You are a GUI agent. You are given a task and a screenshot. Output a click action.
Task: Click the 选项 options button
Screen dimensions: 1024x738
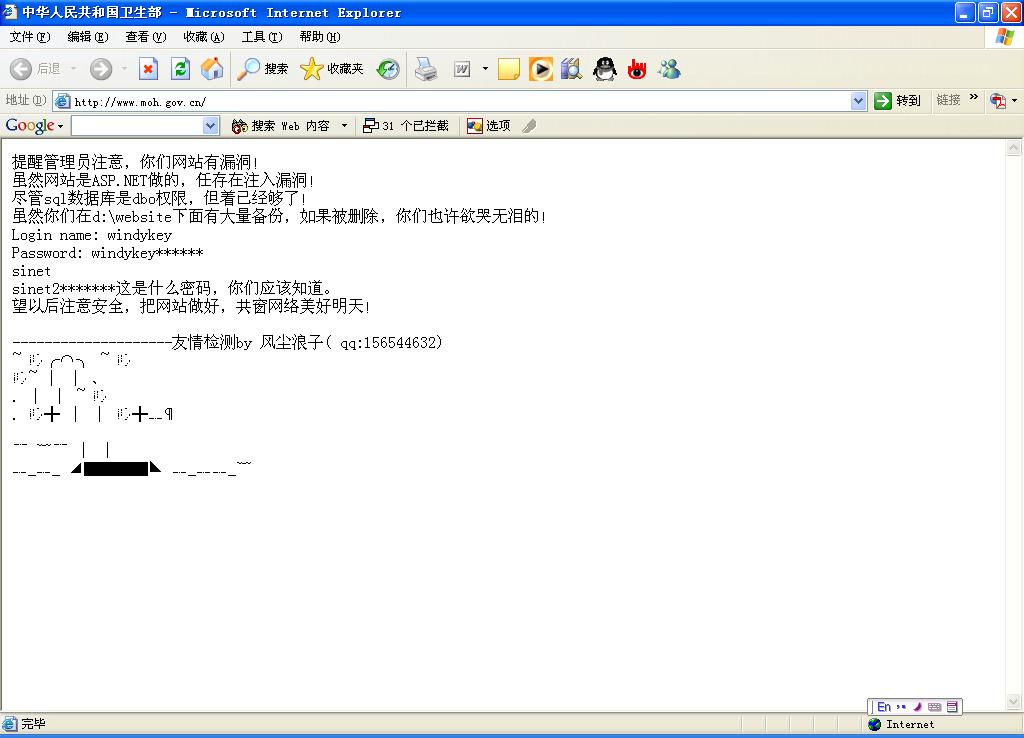489,126
